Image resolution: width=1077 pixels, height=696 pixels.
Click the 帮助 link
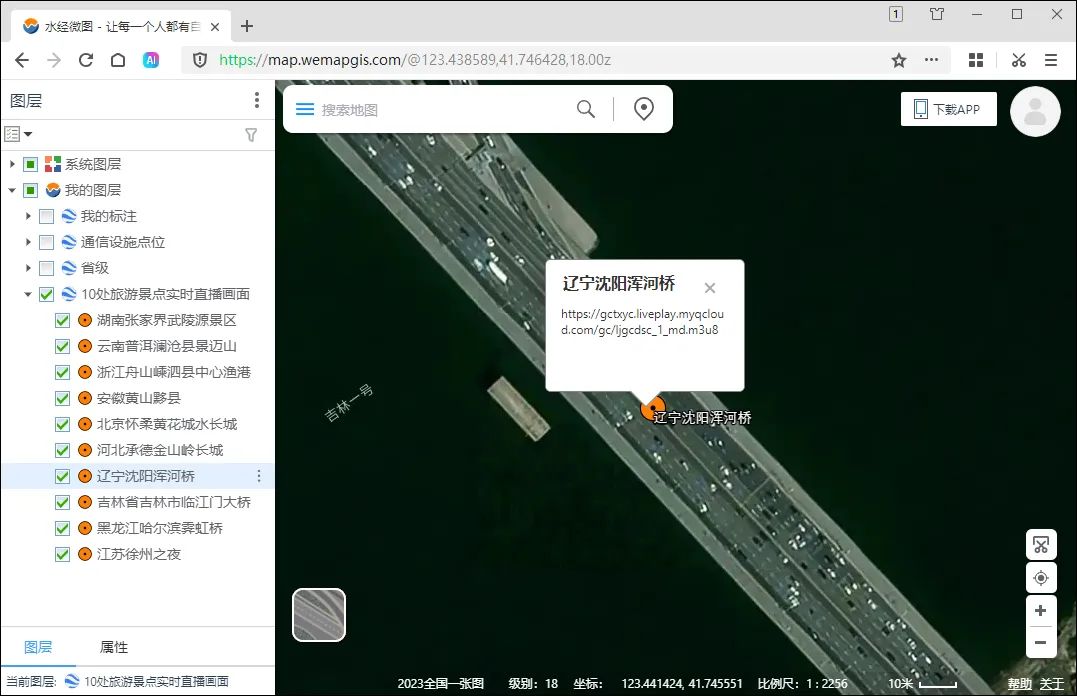point(1020,684)
